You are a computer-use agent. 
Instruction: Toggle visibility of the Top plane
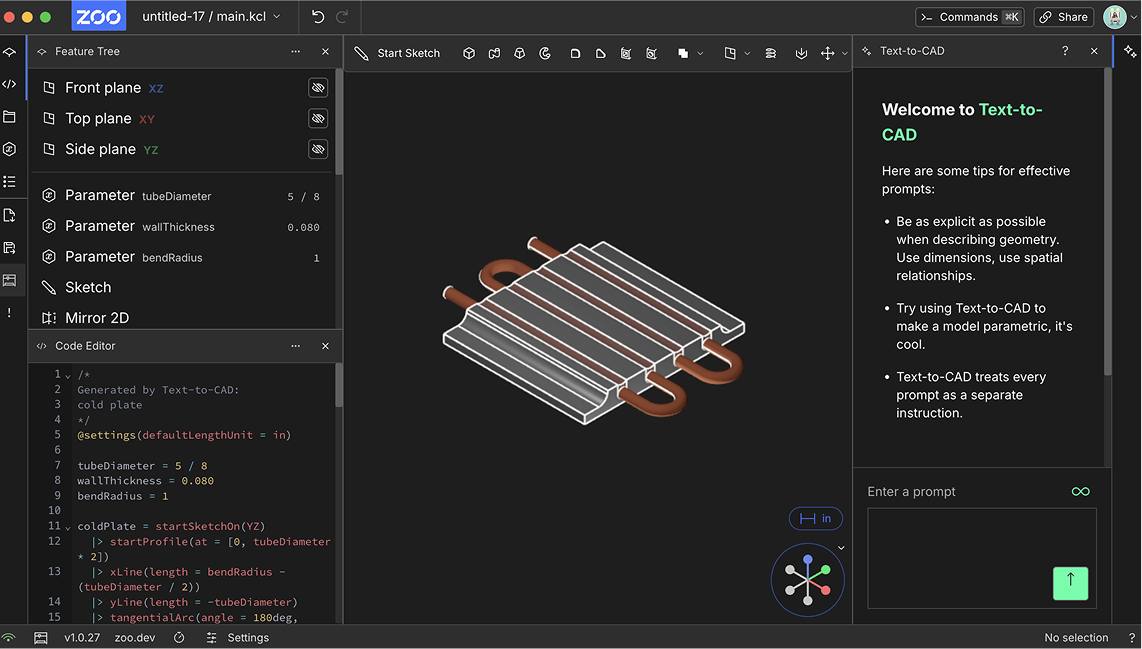coord(317,118)
